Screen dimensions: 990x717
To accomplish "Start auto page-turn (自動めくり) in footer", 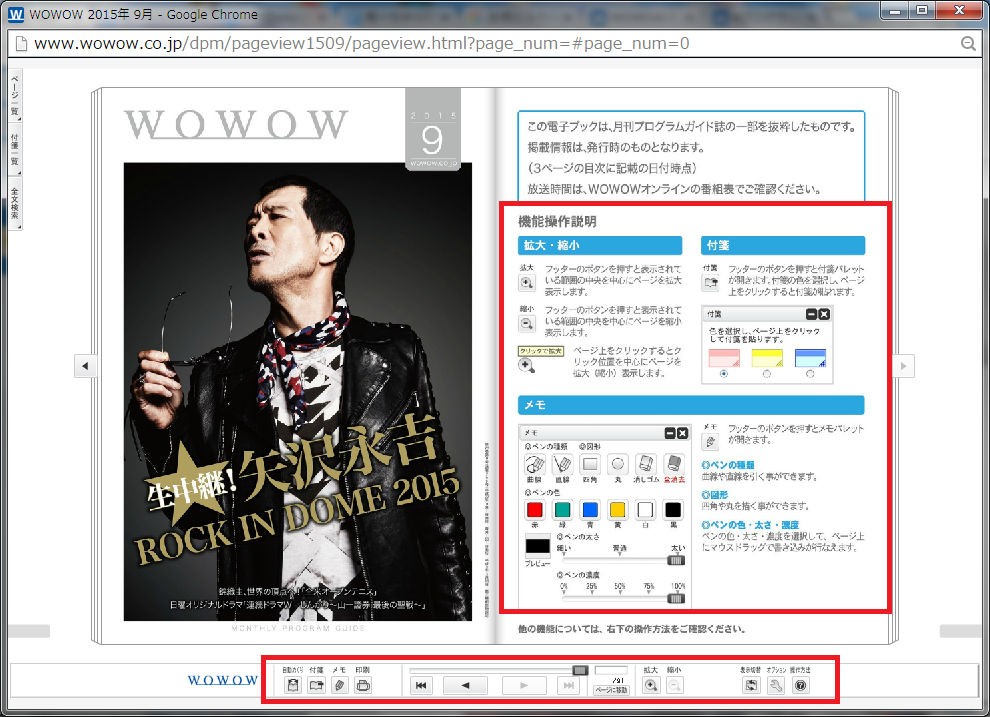I will click(292, 685).
